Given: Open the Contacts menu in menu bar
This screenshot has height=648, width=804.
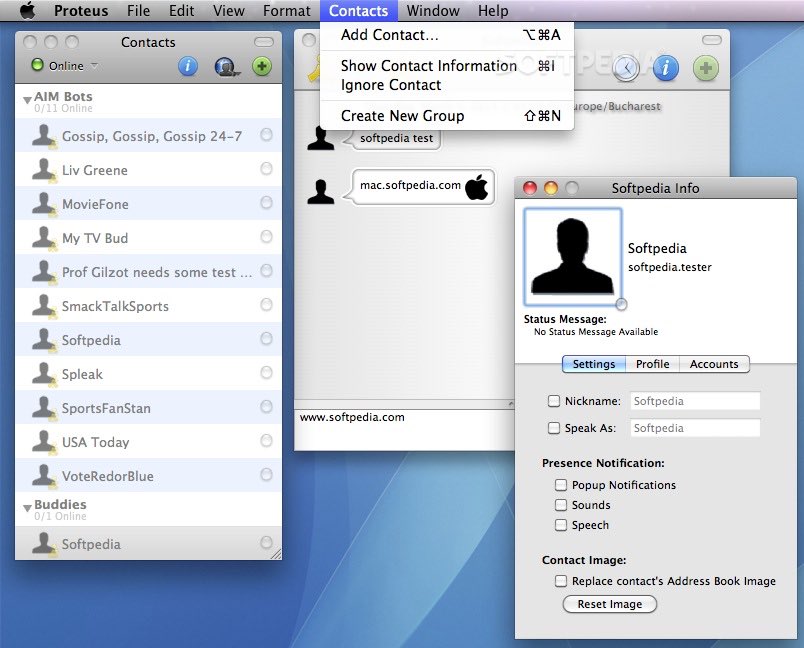Looking at the screenshot, I should 358,11.
